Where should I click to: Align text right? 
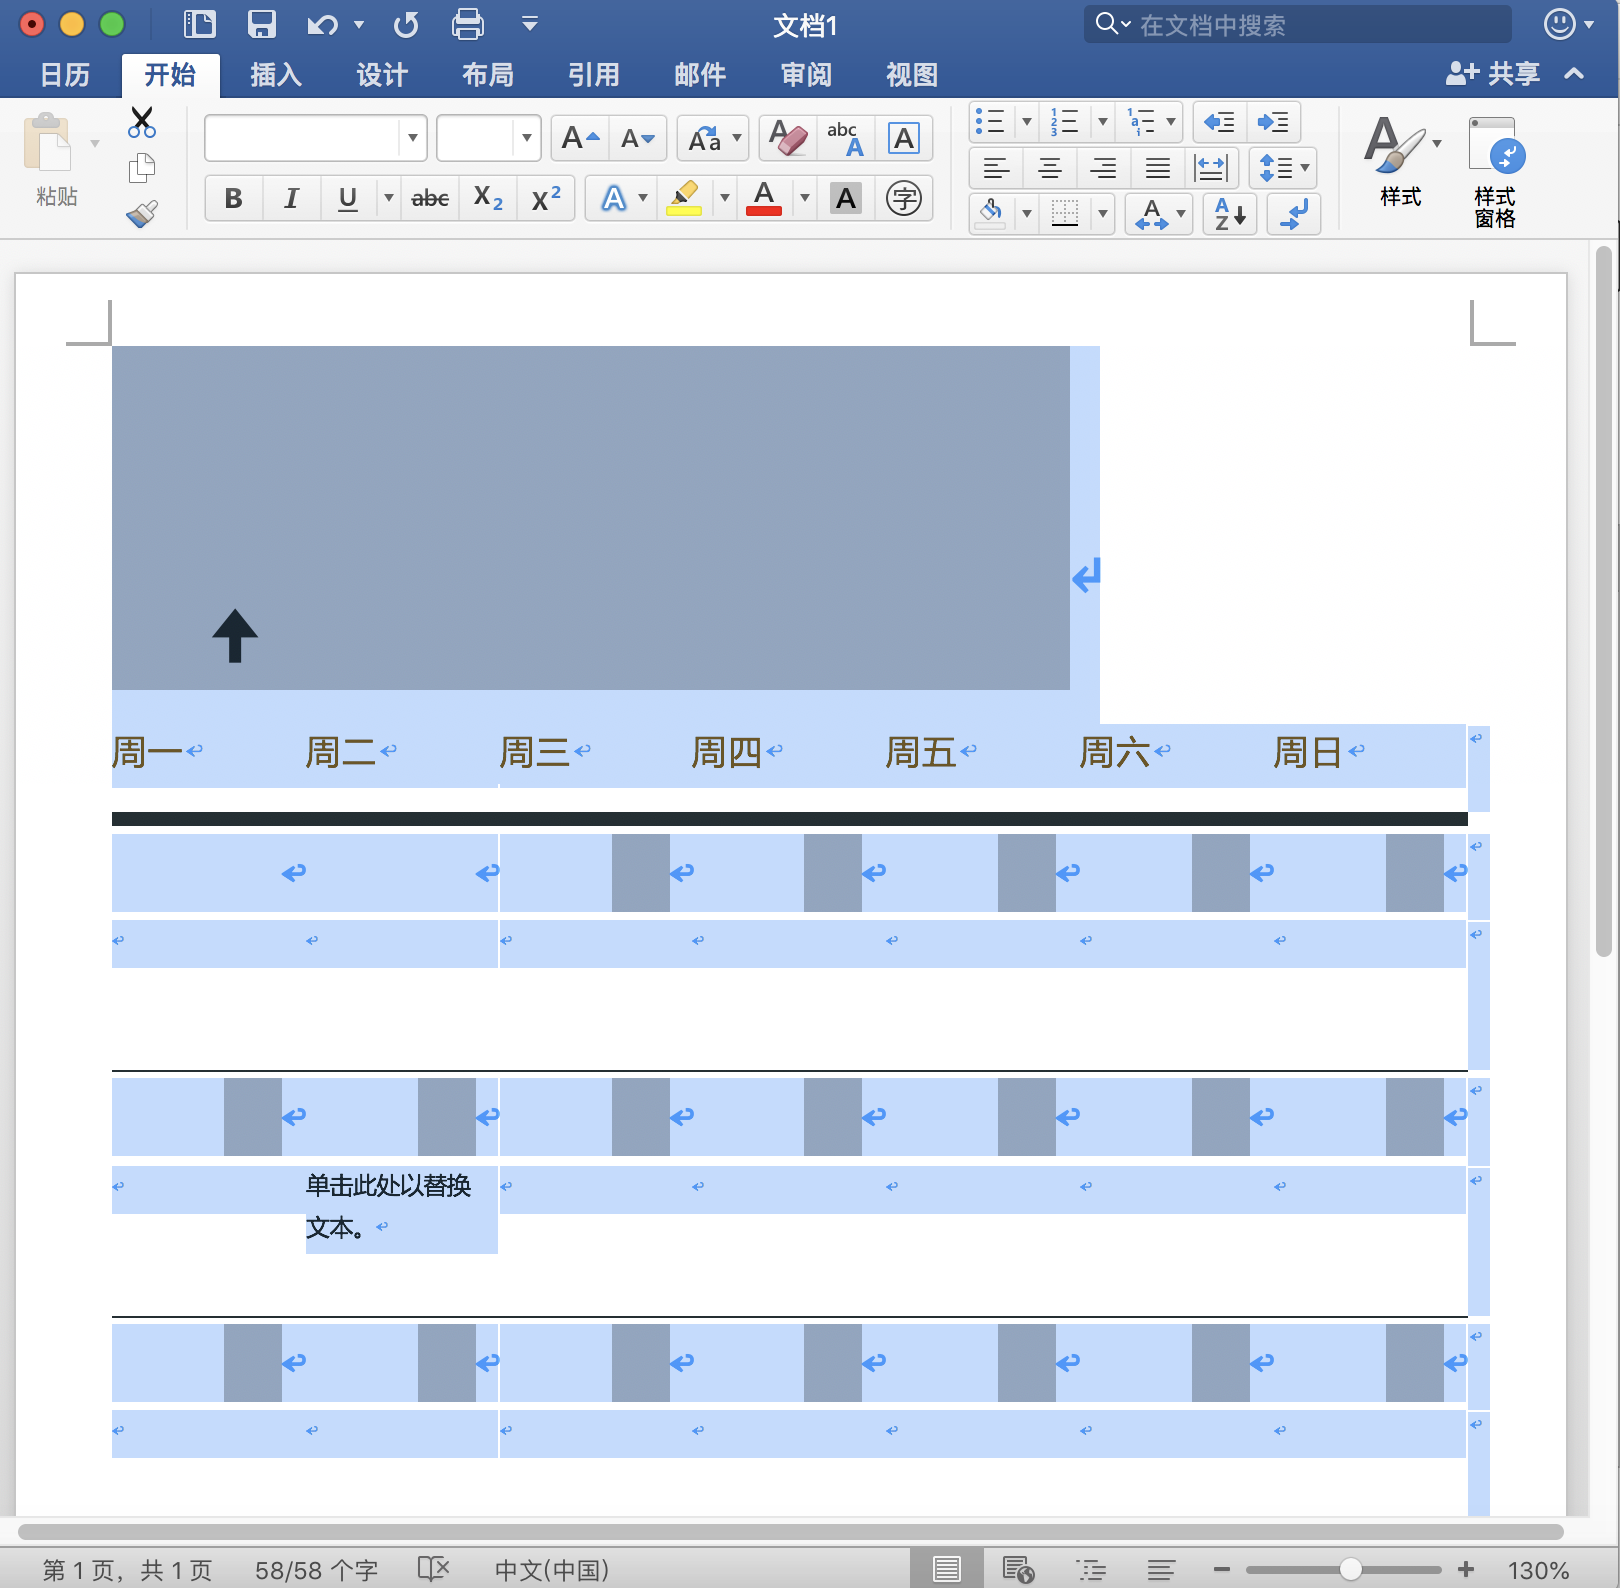pos(1104,167)
